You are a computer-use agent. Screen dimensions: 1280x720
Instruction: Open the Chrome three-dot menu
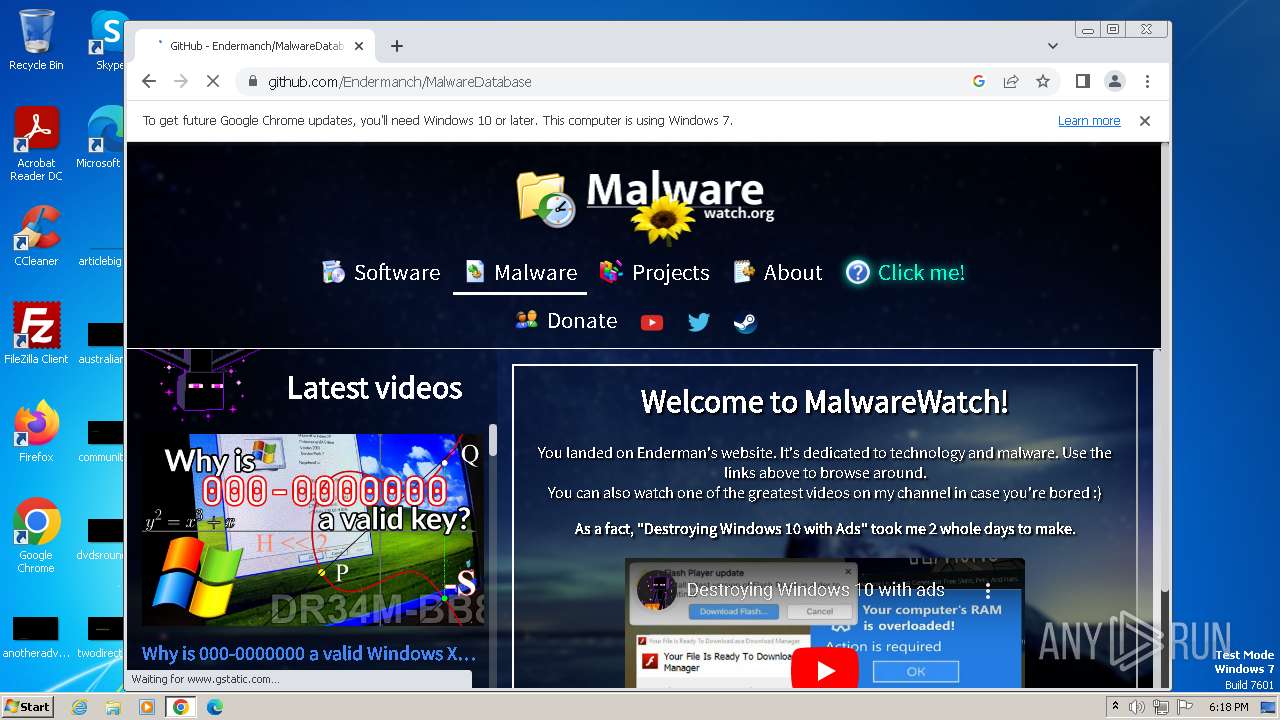pyautogui.click(x=1147, y=82)
